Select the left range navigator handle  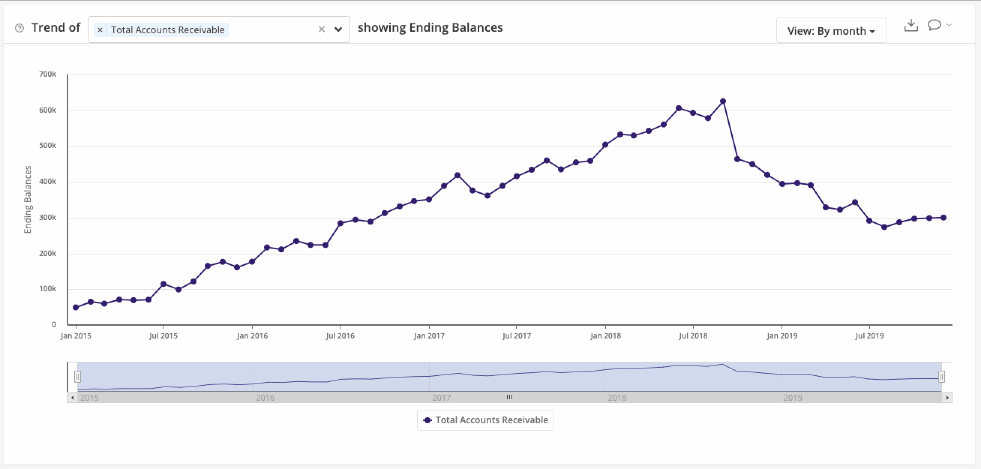coord(78,376)
